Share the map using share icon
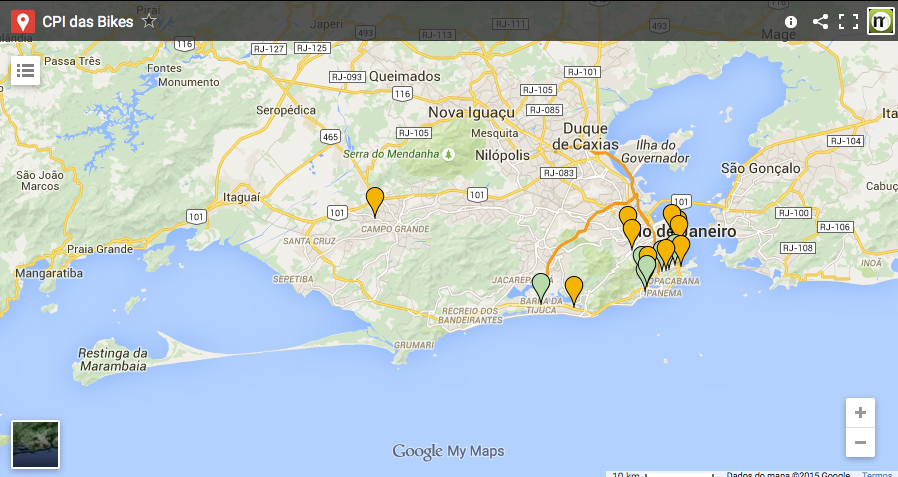Image resolution: width=898 pixels, height=477 pixels. [x=820, y=22]
